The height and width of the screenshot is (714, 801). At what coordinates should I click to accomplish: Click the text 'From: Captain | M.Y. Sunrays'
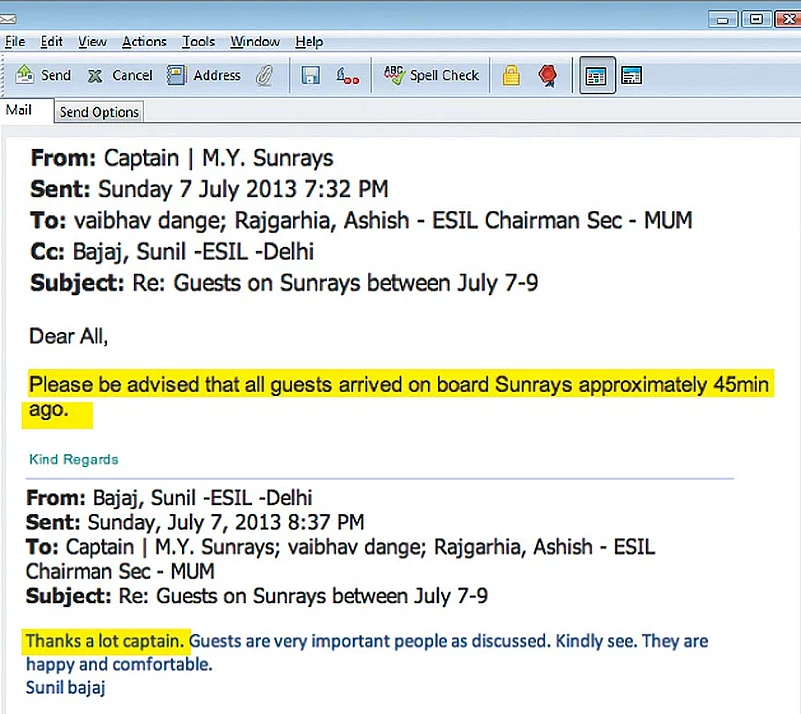tap(182, 158)
